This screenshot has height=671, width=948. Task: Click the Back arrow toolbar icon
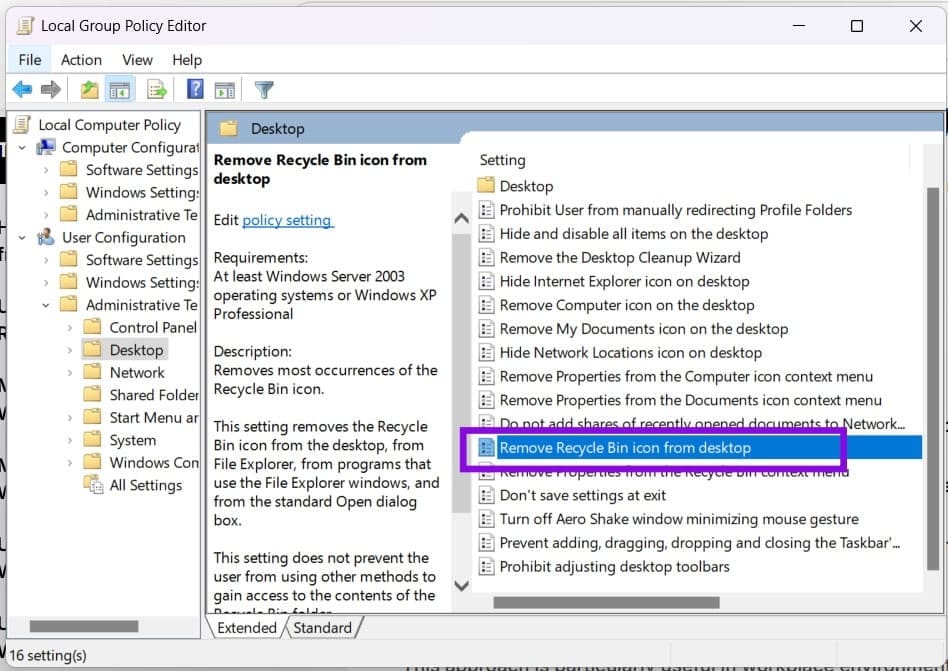tap(22, 90)
